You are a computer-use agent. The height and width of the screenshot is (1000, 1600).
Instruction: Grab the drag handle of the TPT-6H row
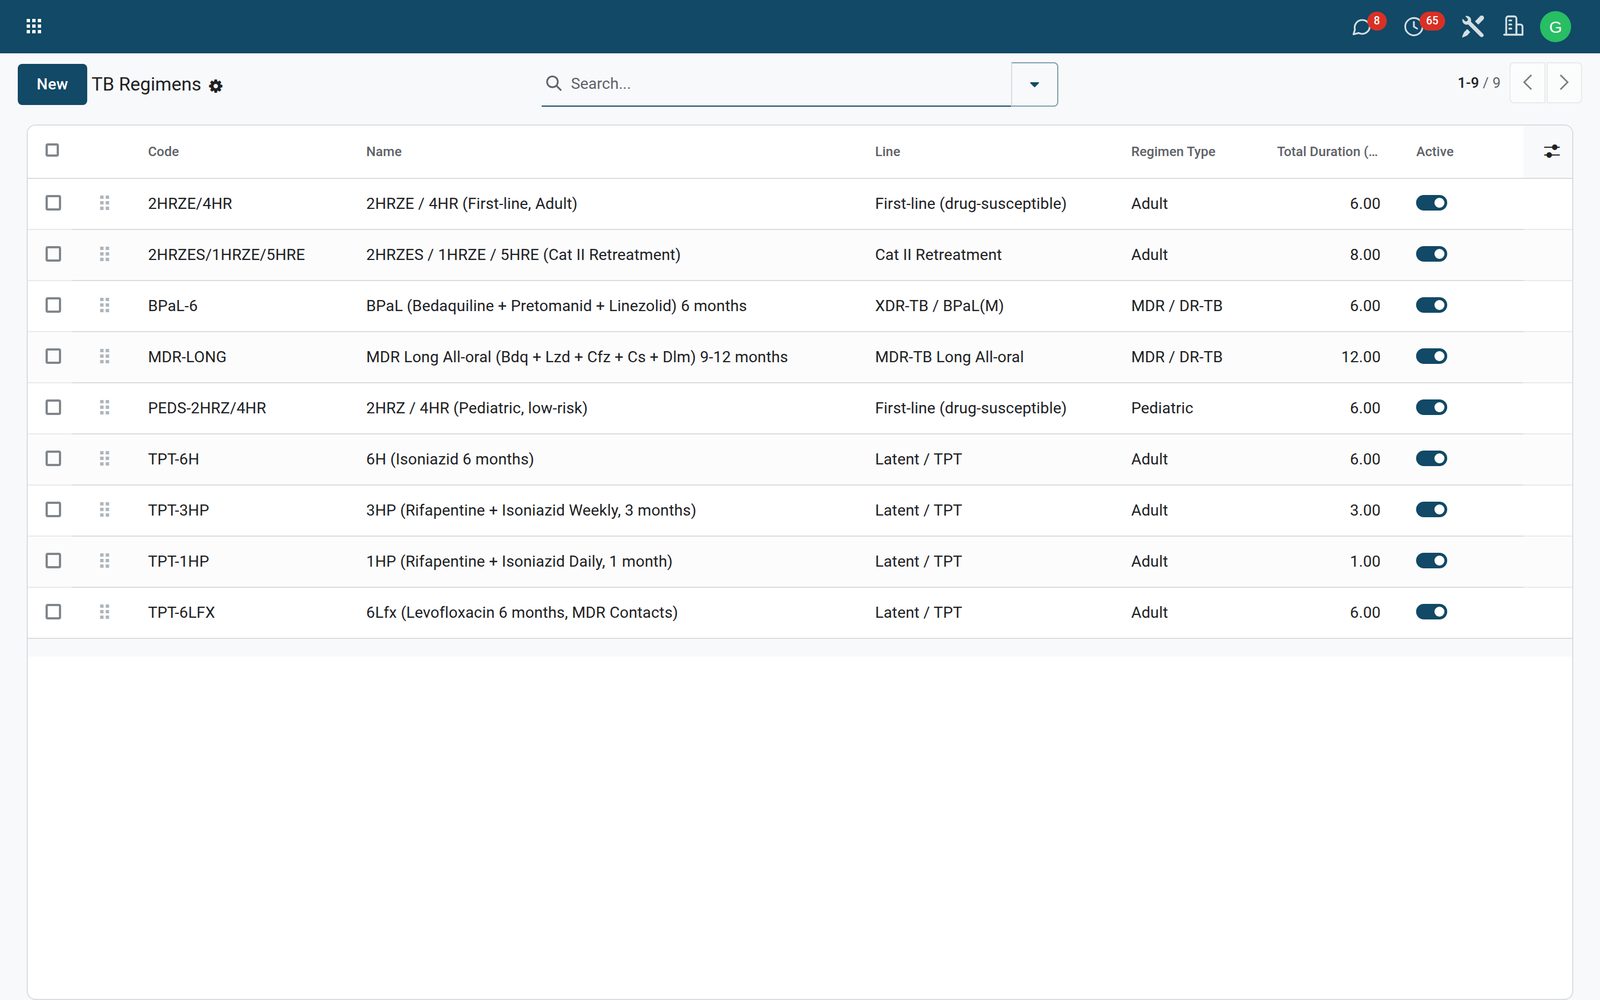coord(104,458)
